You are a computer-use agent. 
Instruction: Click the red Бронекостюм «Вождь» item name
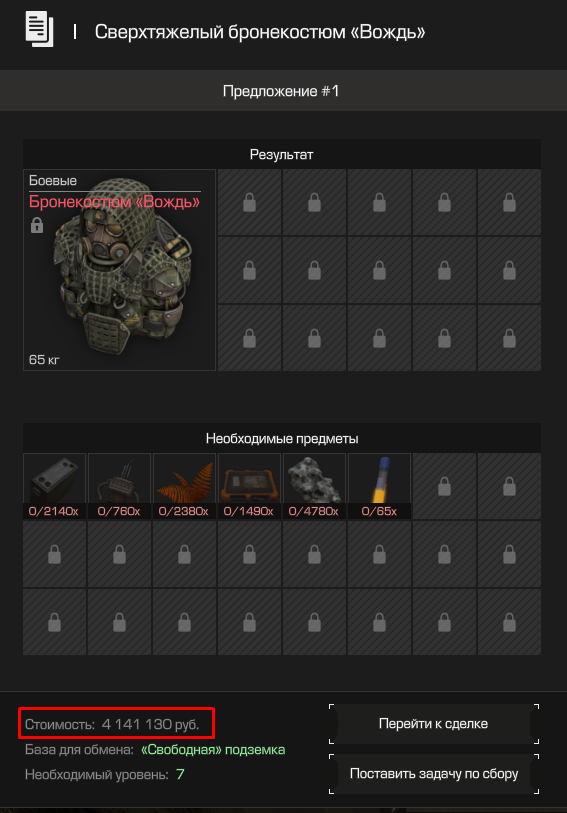coord(115,202)
